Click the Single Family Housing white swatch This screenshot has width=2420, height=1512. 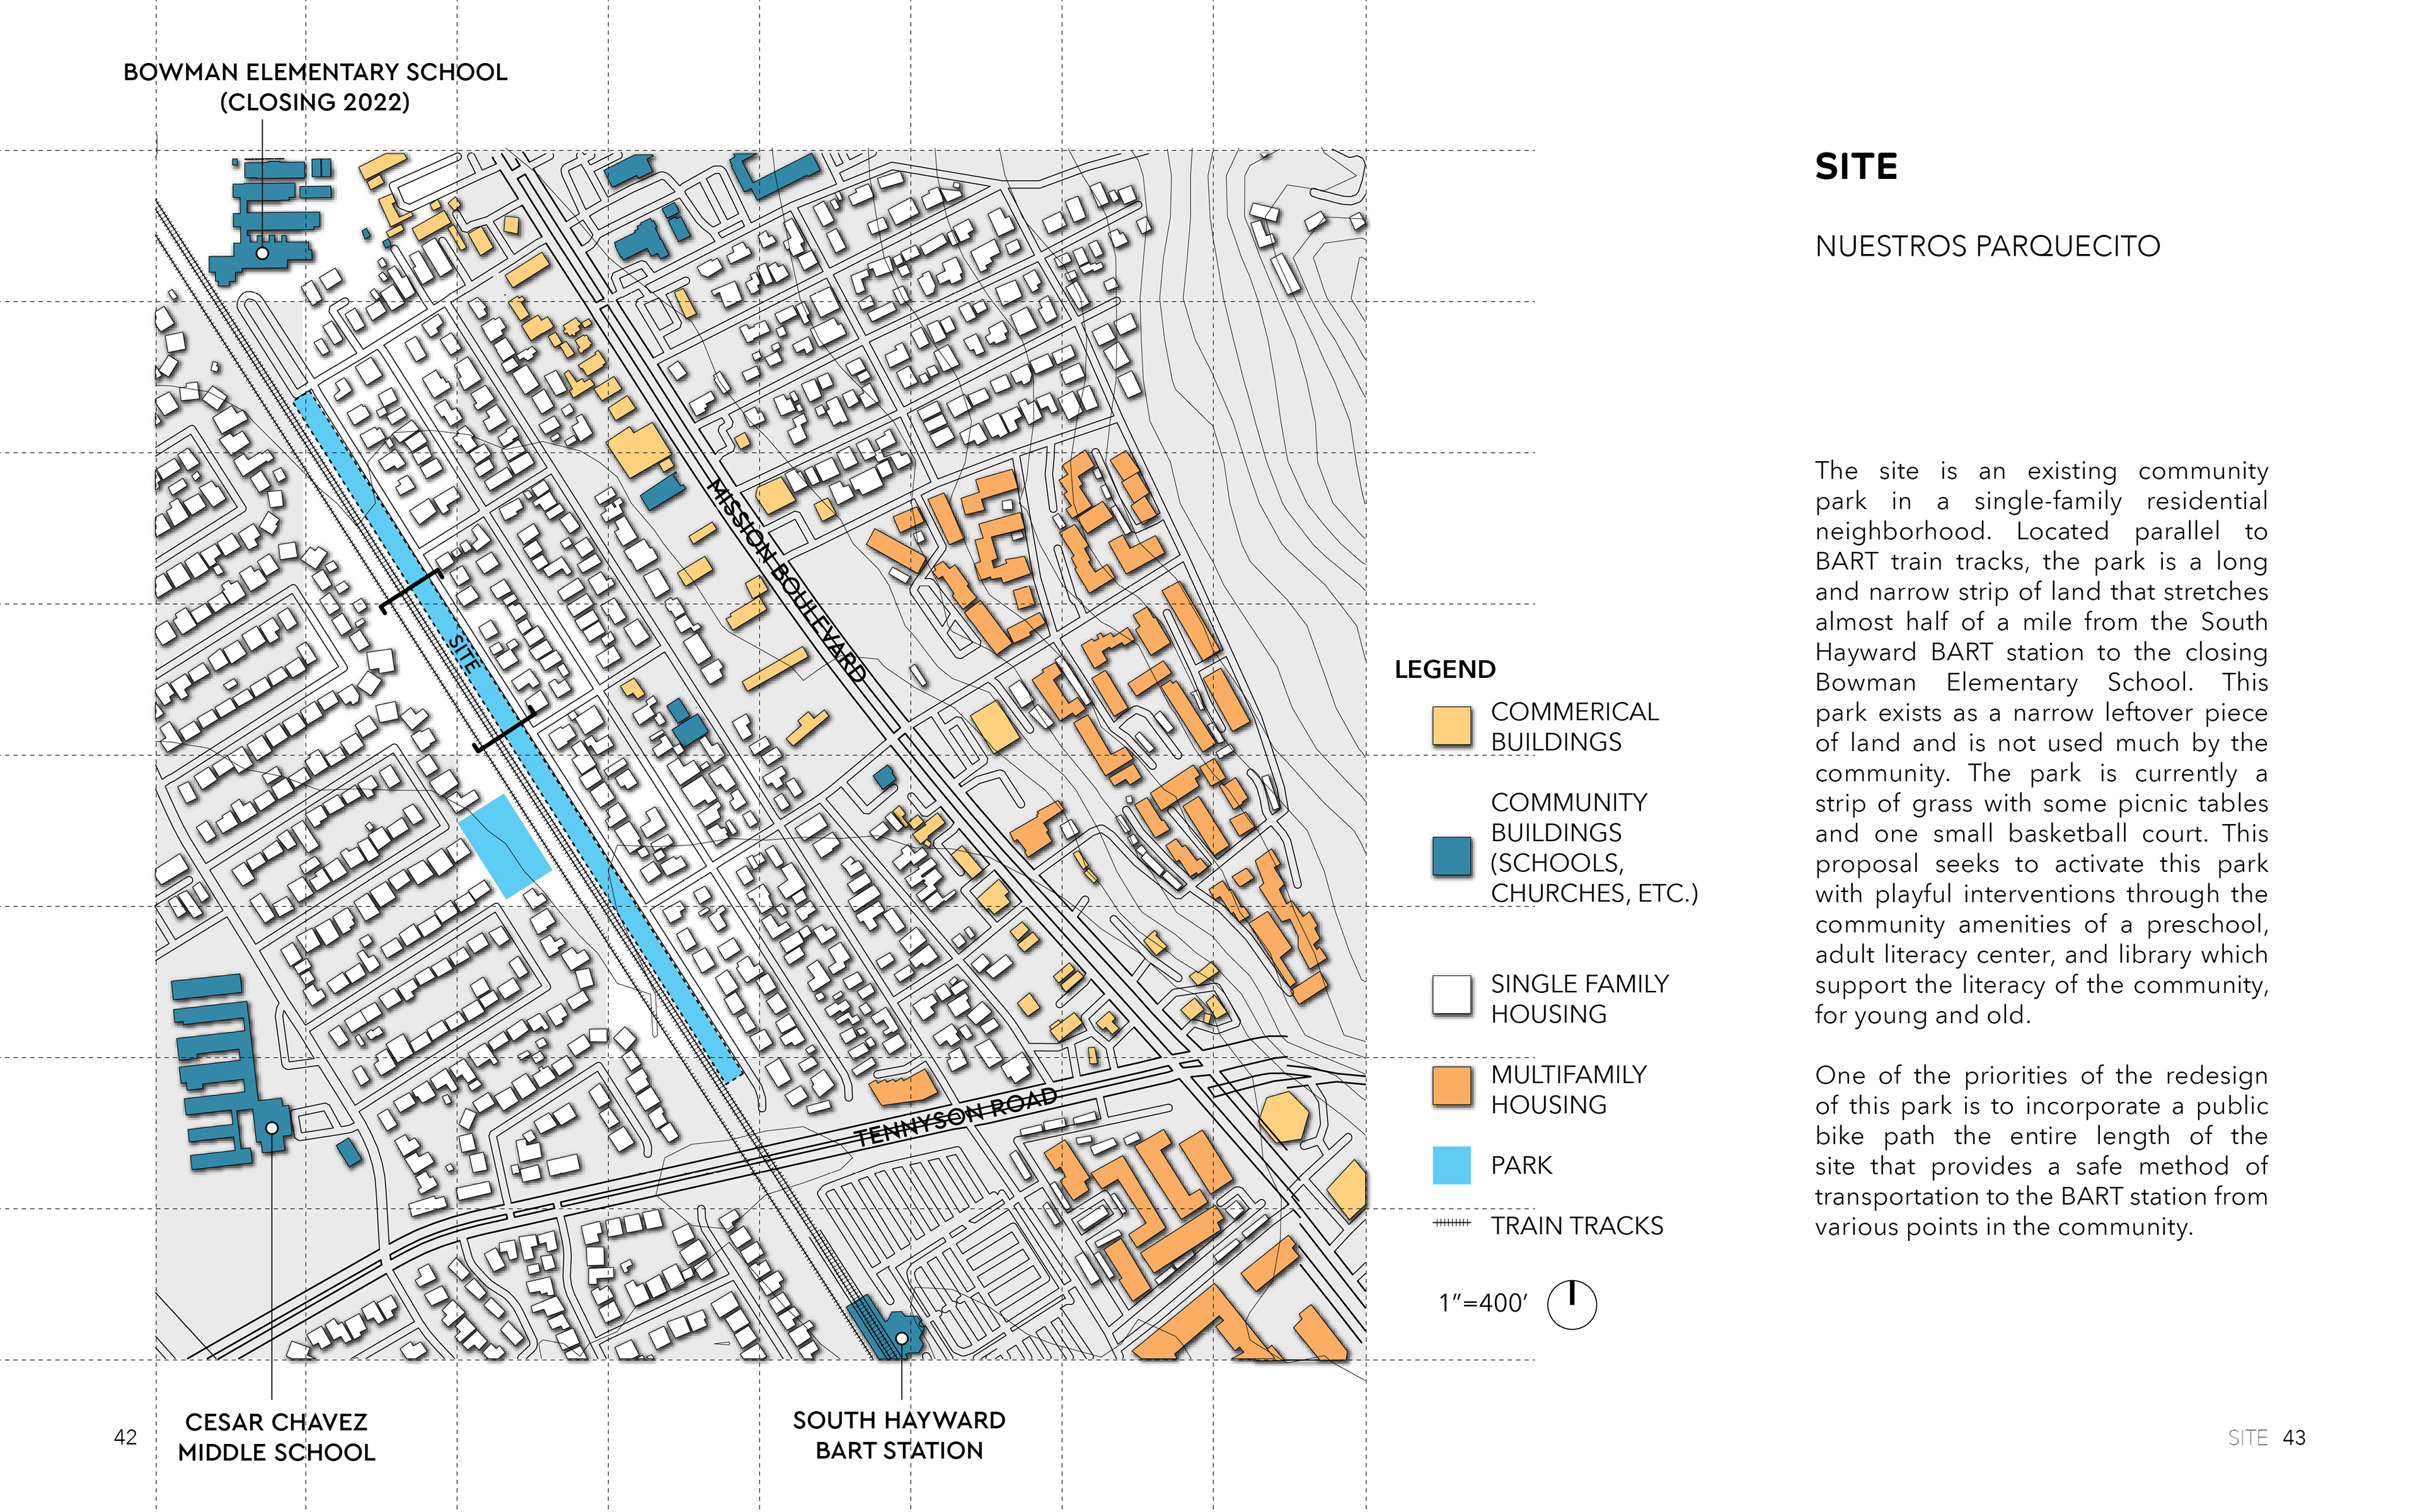pyautogui.click(x=1451, y=995)
